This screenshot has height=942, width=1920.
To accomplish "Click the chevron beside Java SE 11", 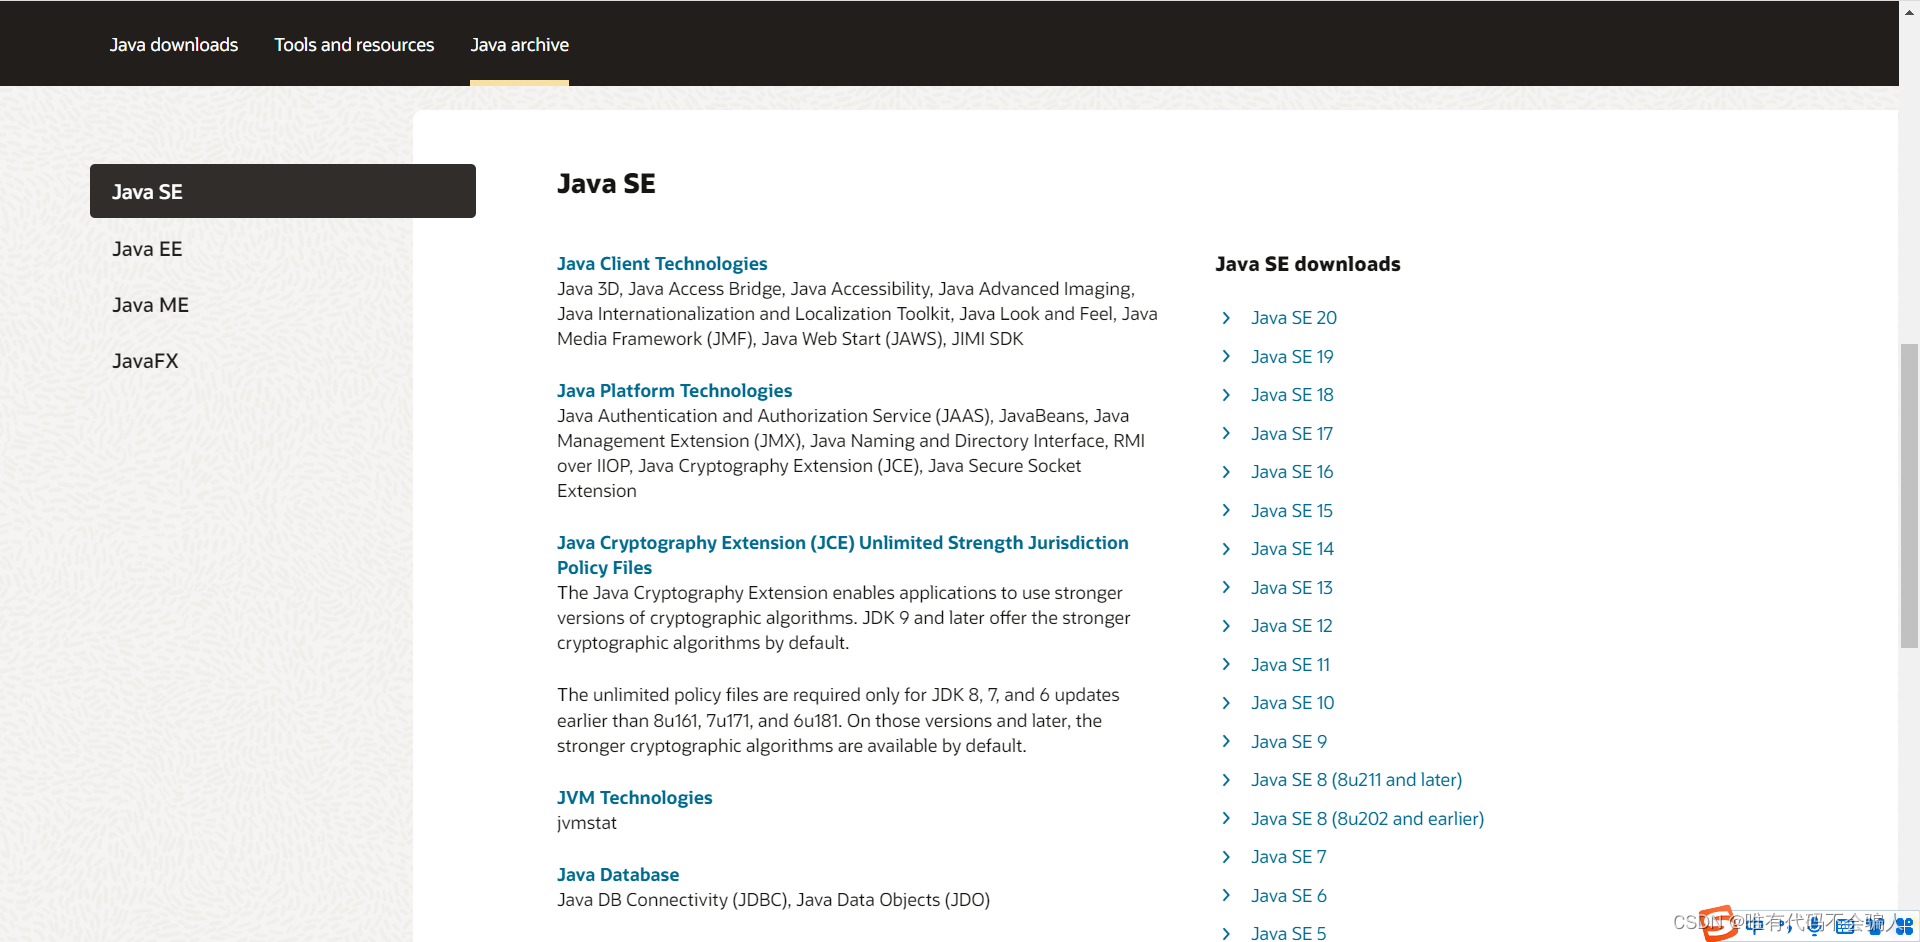I will (1226, 664).
